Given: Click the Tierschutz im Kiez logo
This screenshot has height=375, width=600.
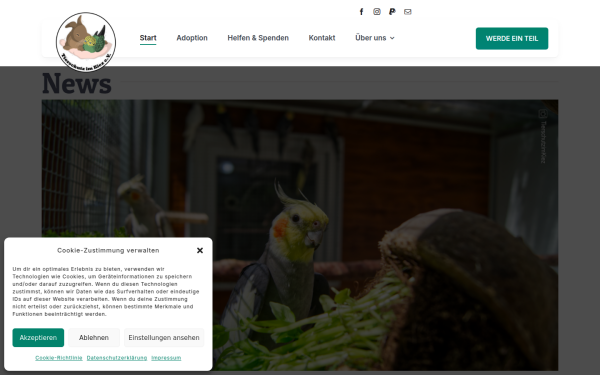Looking at the screenshot, I should click(86, 42).
